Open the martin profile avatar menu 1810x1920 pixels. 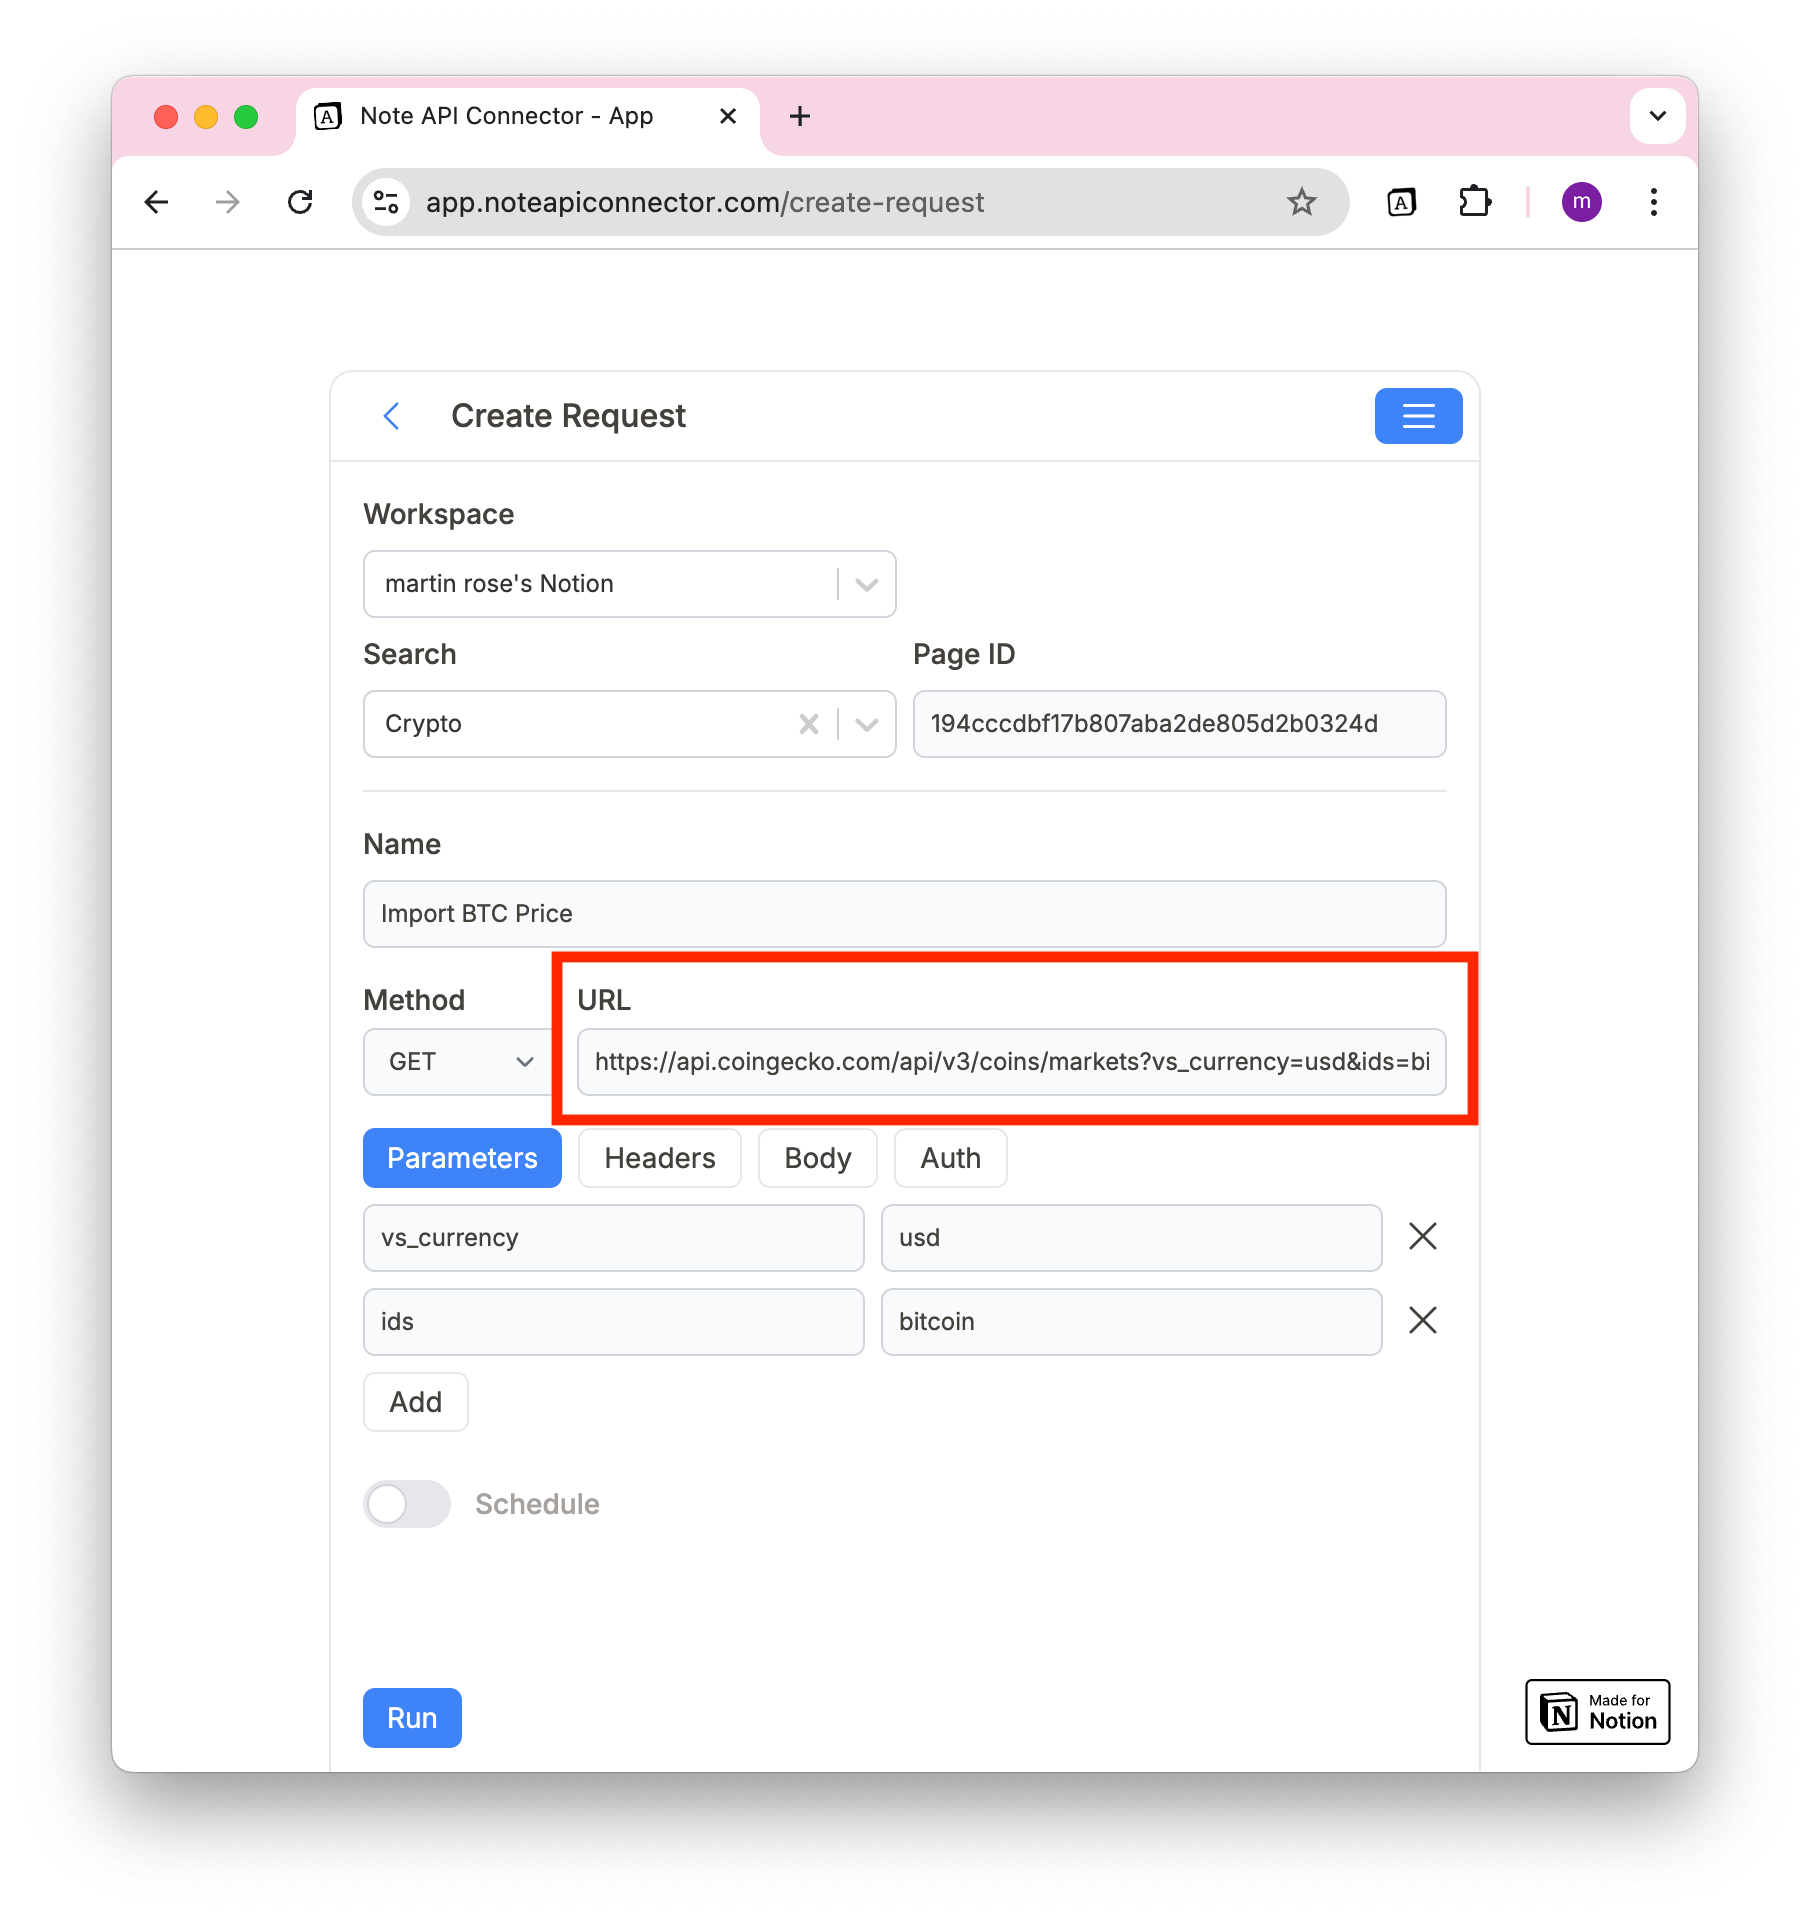[1581, 202]
